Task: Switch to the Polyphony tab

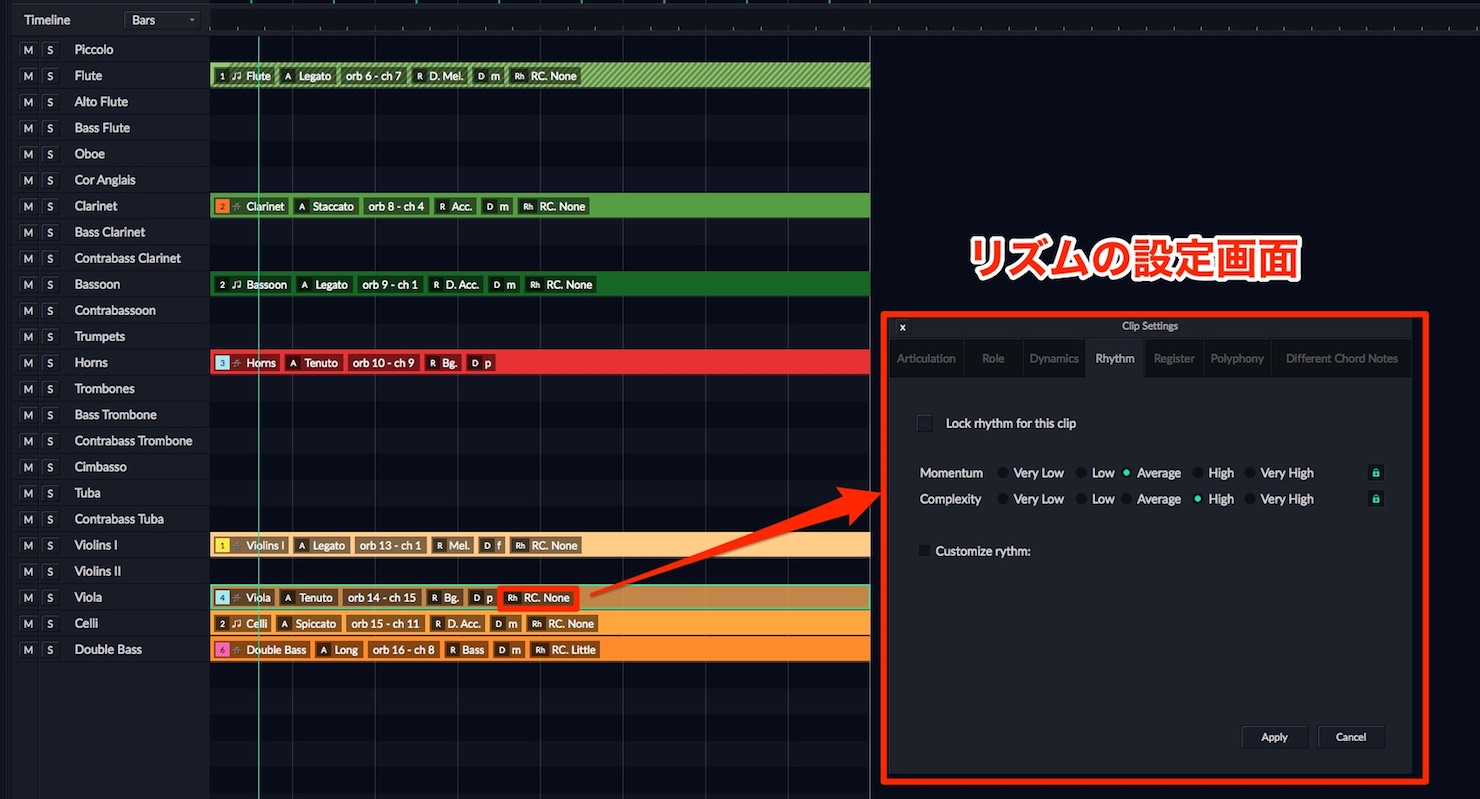Action: [1237, 358]
